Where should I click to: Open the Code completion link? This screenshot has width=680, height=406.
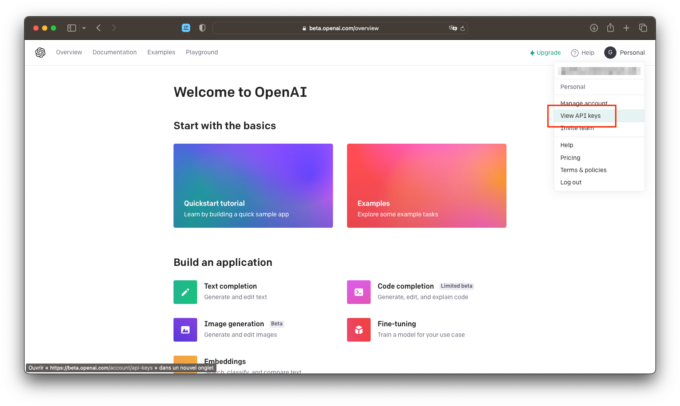pos(405,286)
